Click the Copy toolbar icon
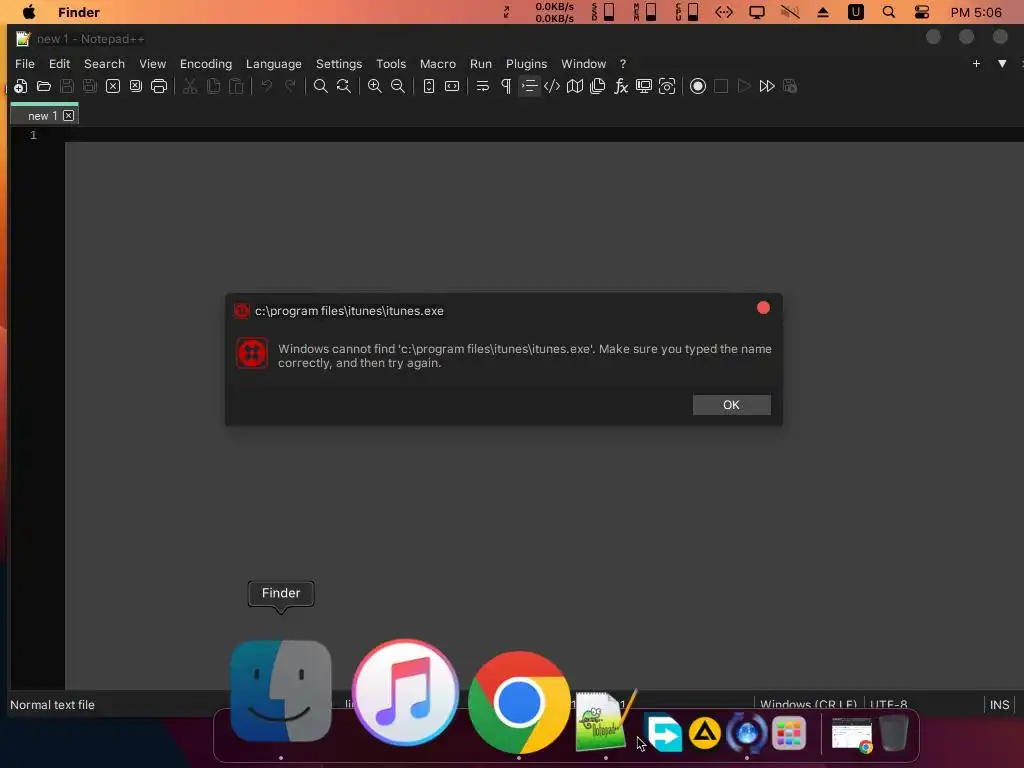The height and width of the screenshot is (768, 1024). [213, 86]
